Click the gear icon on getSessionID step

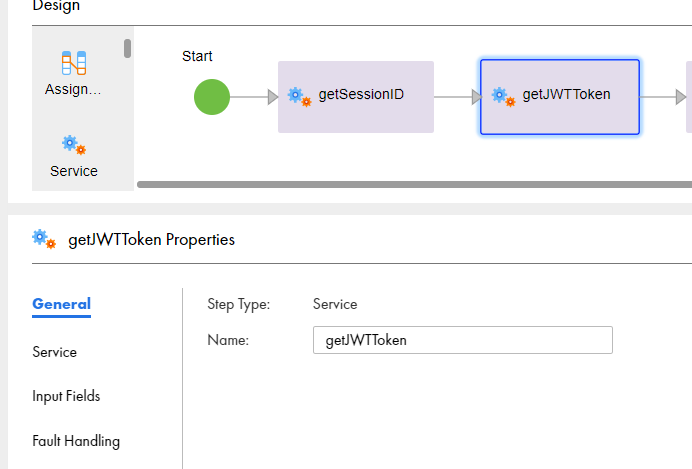299,97
